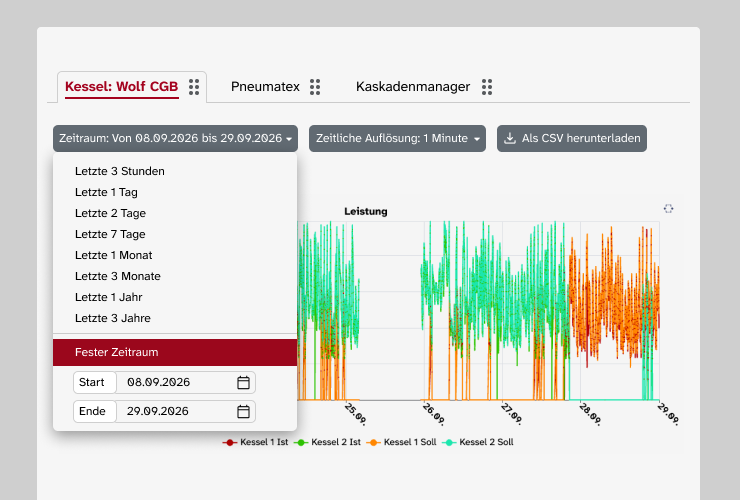This screenshot has height=500, width=740.
Task: Click the Leistung chart title
Action: point(366,212)
